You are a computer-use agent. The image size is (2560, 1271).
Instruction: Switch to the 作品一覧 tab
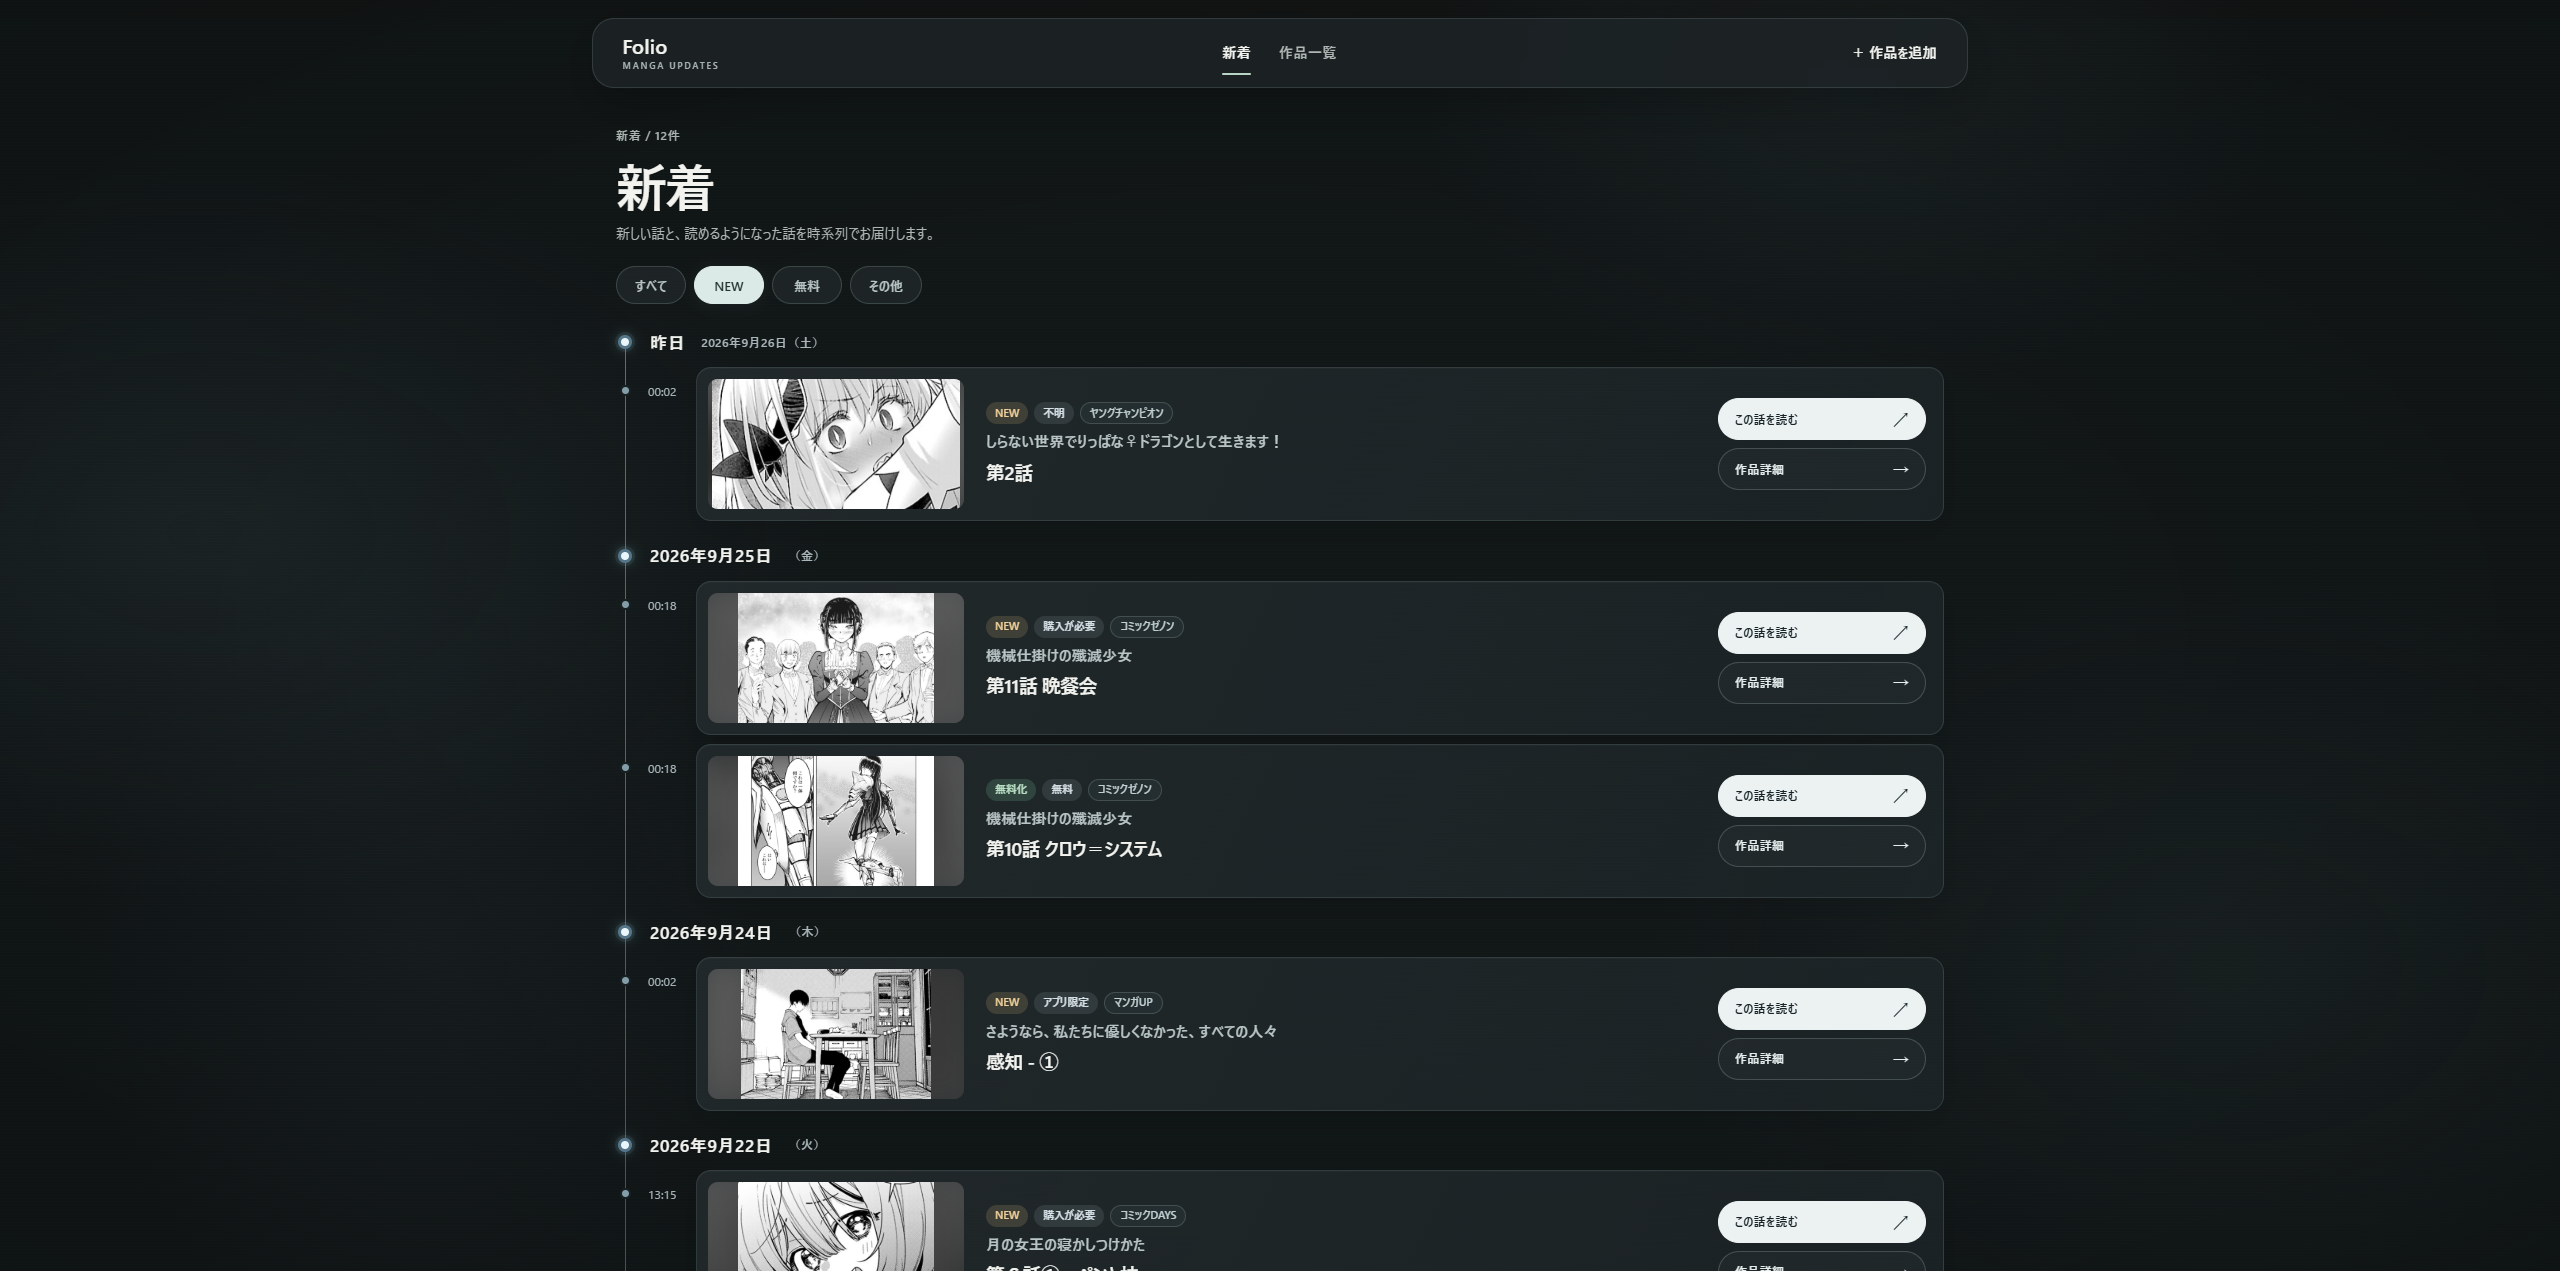(1307, 53)
